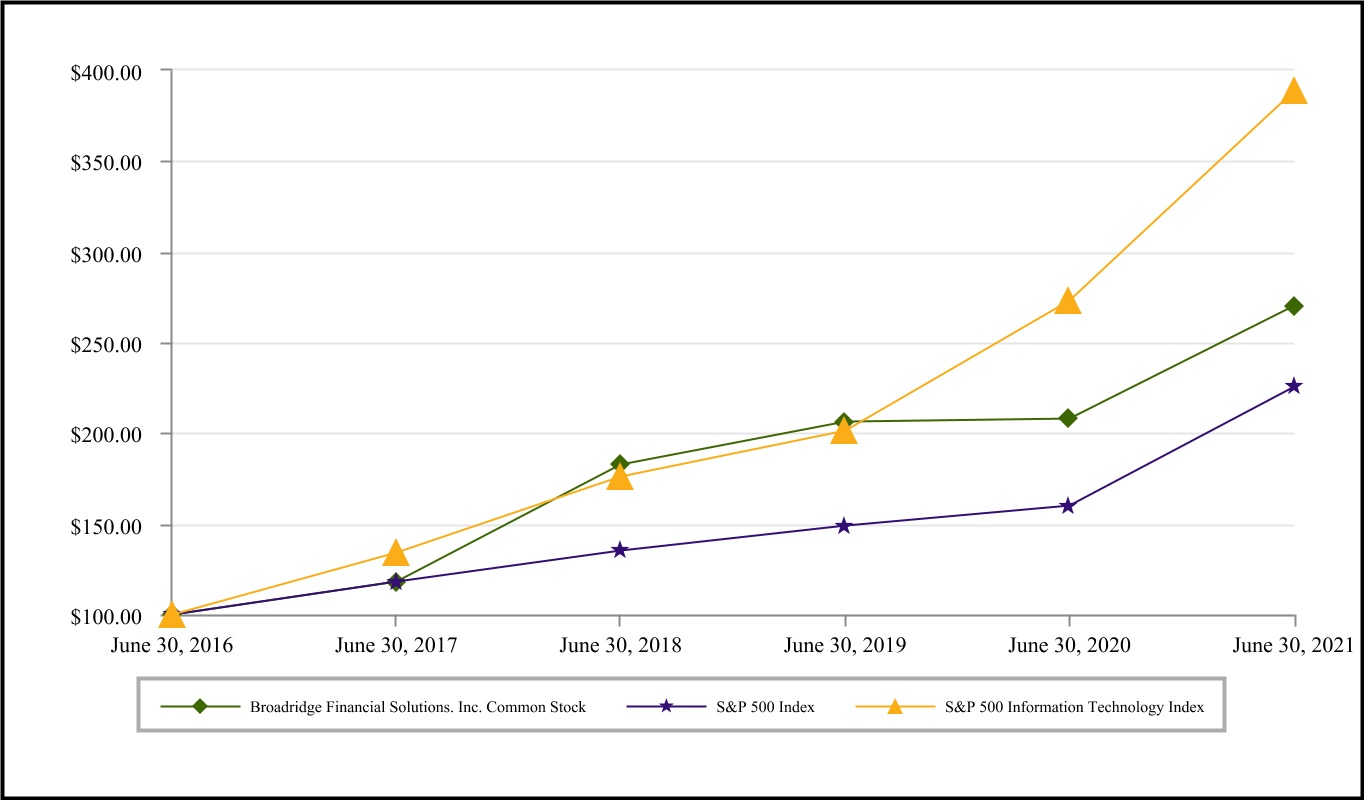1364x800 pixels.
Task: Click the green diamond icon in the legend
Action: (200, 707)
